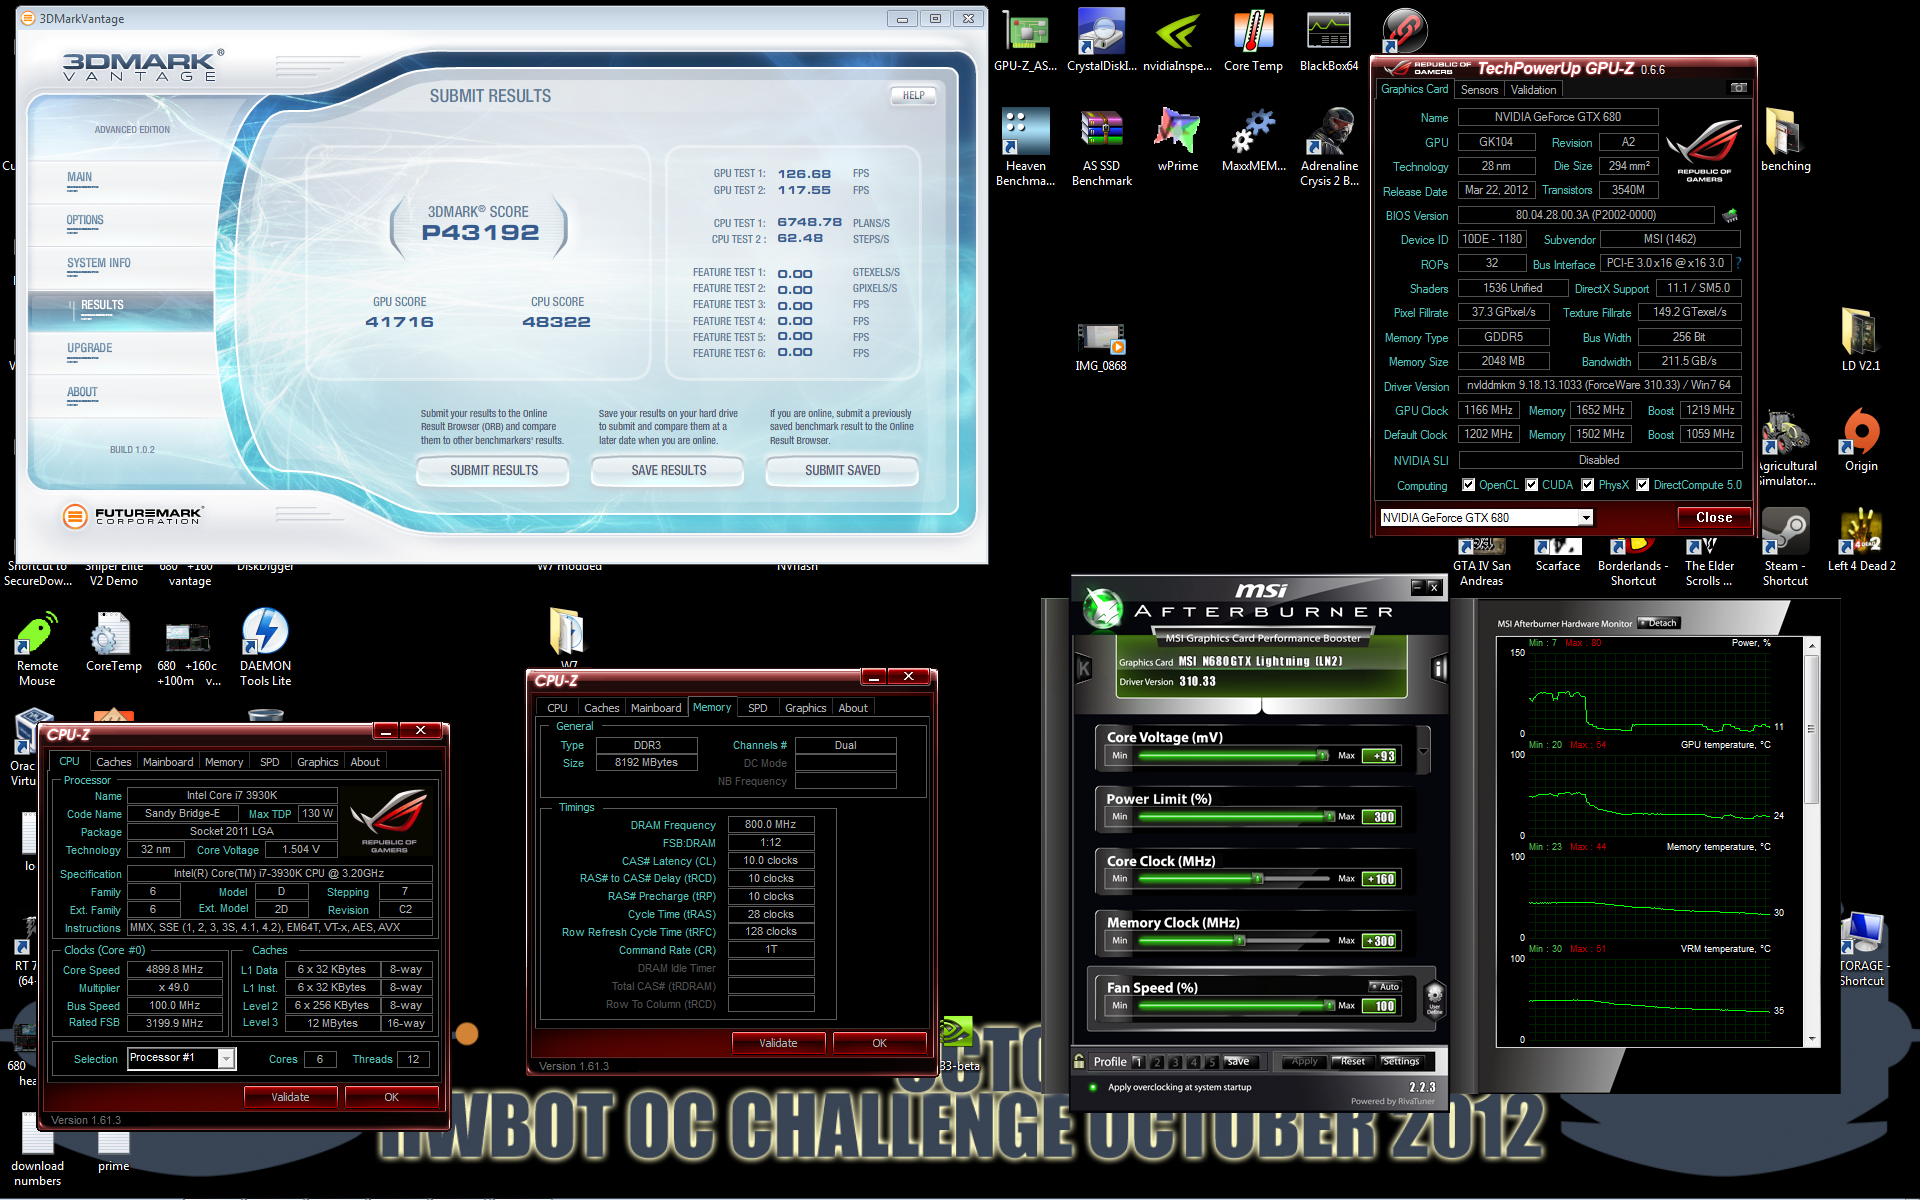
Task: Open the Mainboard tab in CPU-Z CPU window
Action: pyautogui.click(x=168, y=762)
